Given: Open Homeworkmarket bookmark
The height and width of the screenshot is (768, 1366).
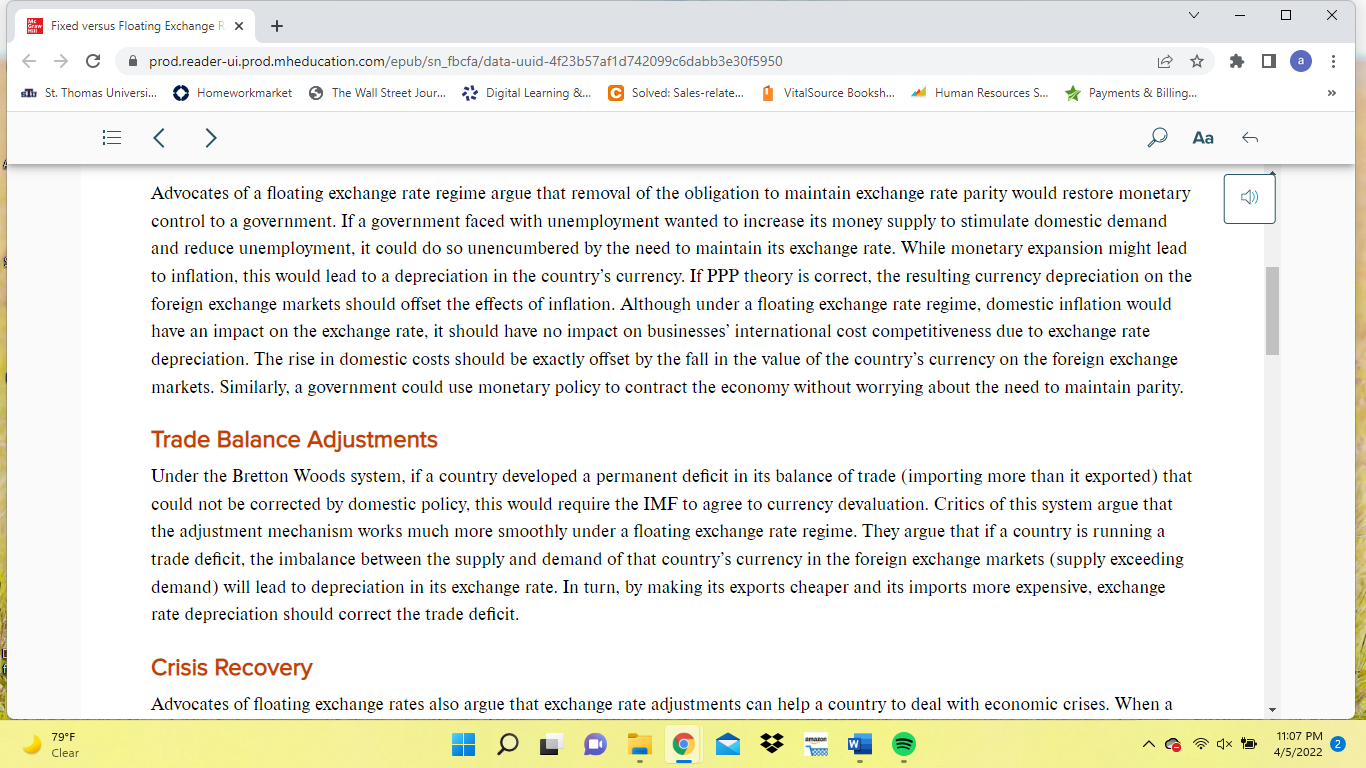Looking at the screenshot, I should 233,93.
